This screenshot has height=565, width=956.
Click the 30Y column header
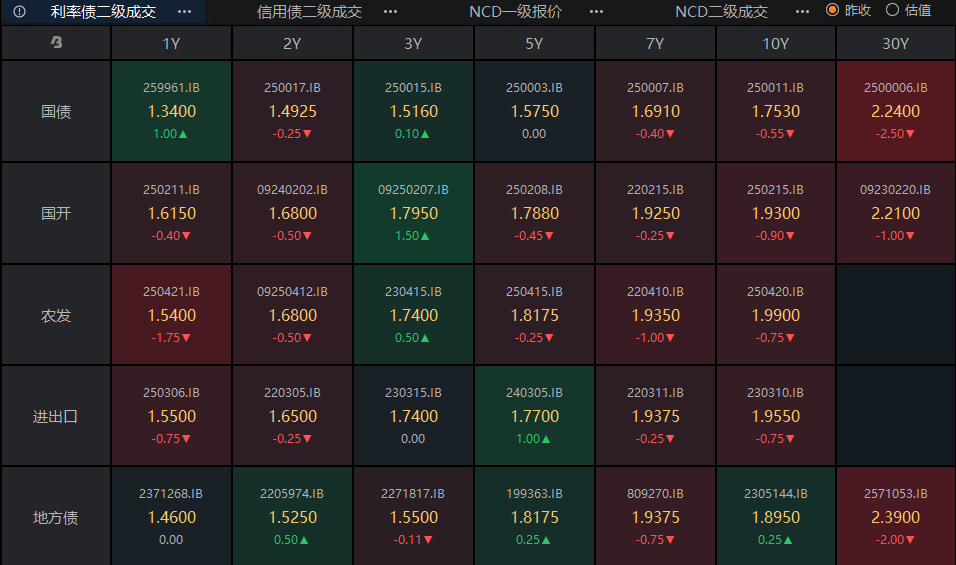pos(896,43)
